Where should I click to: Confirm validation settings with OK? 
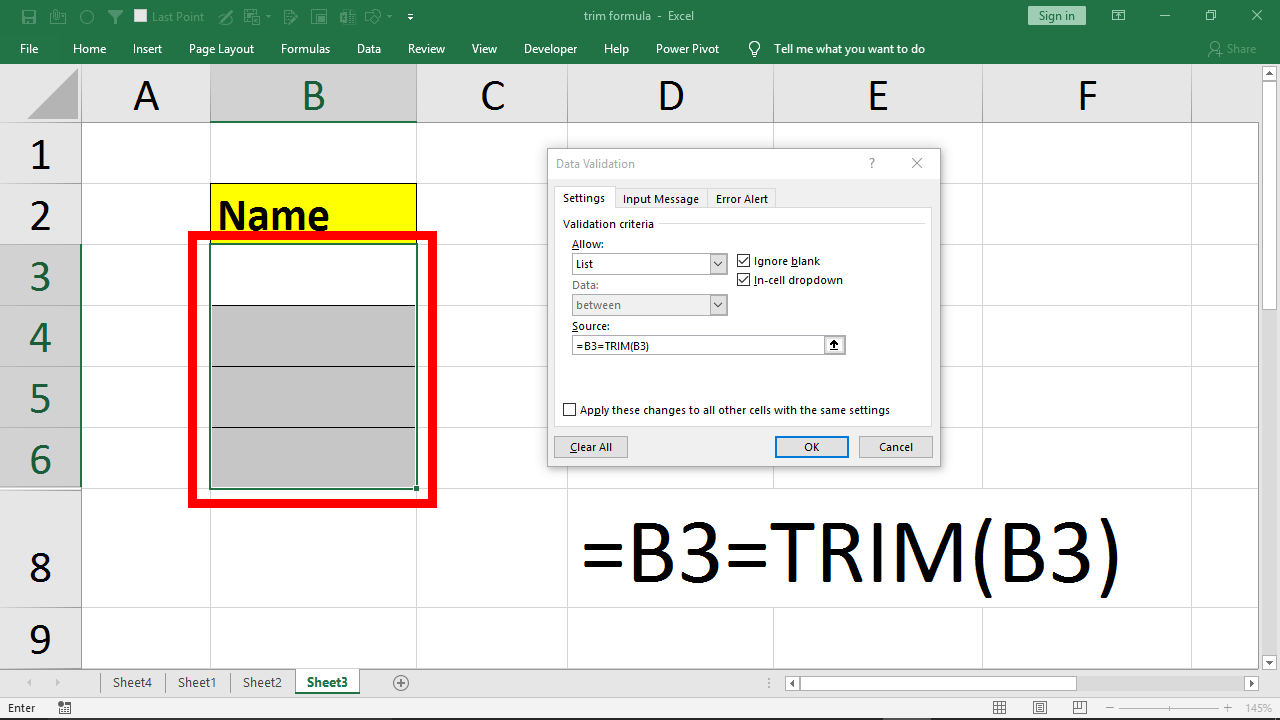coord(811,446)
